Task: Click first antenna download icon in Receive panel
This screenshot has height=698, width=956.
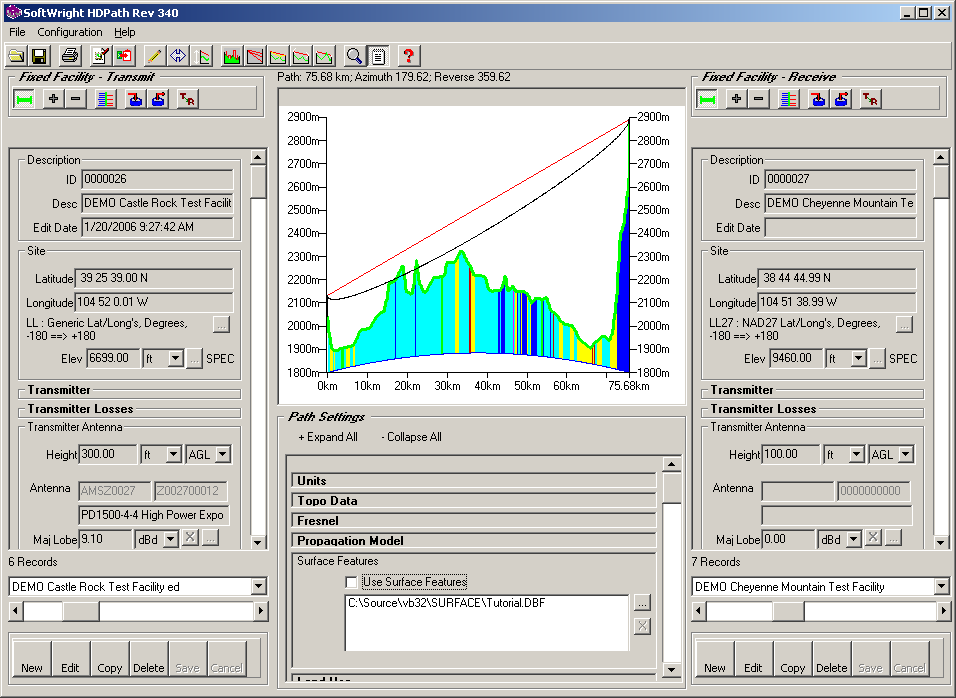Action: 818,99
